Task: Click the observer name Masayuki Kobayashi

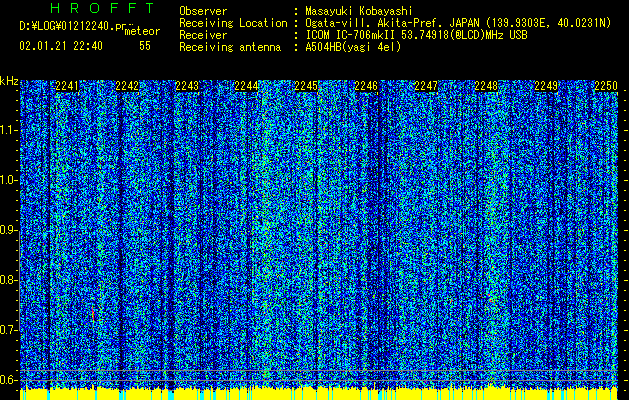Action: point(359,11)
